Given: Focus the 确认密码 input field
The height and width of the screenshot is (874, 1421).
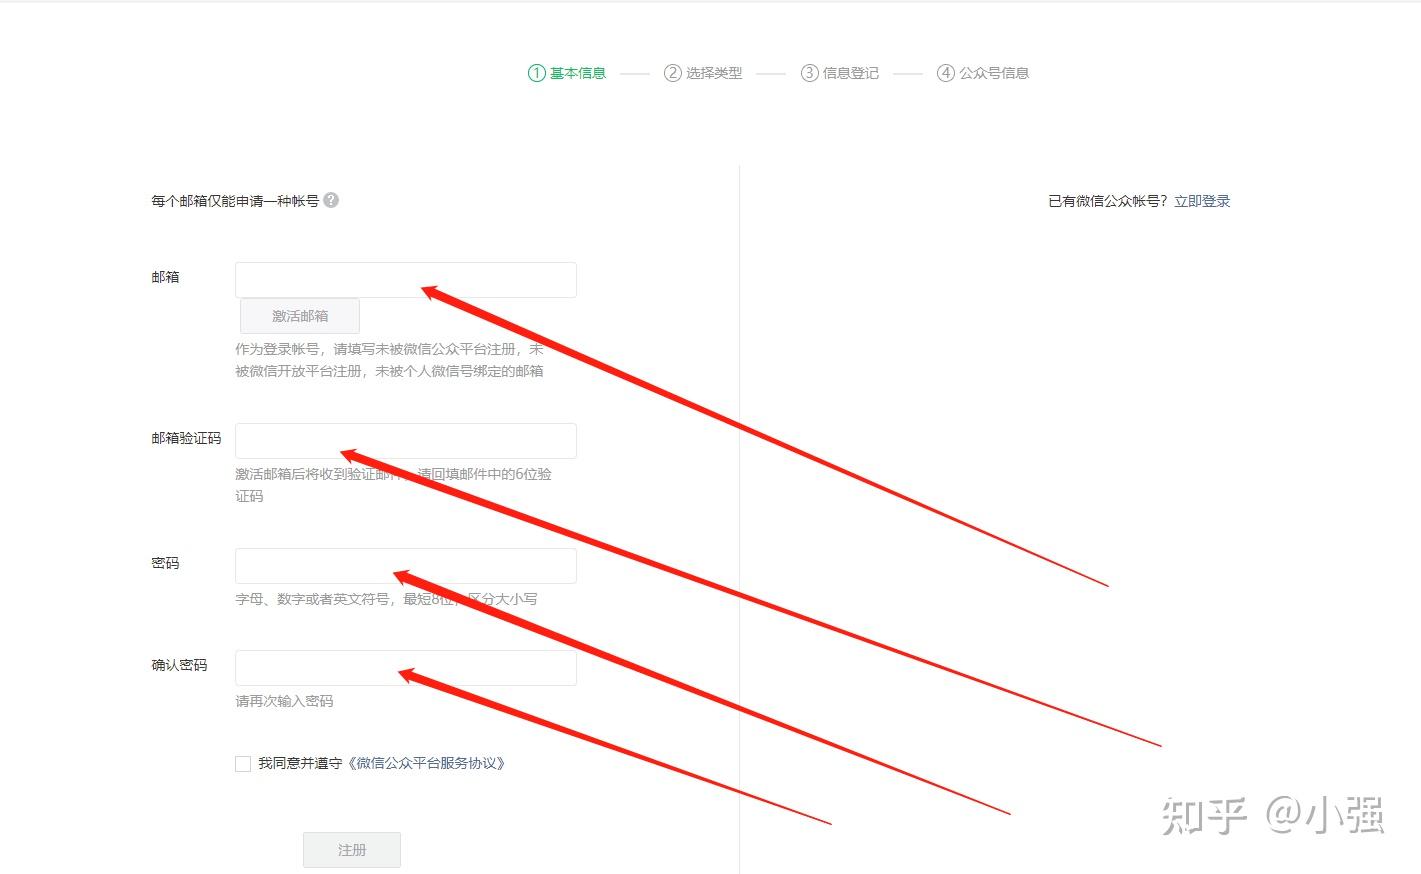Looking at the screenshot, I should 406,668.
